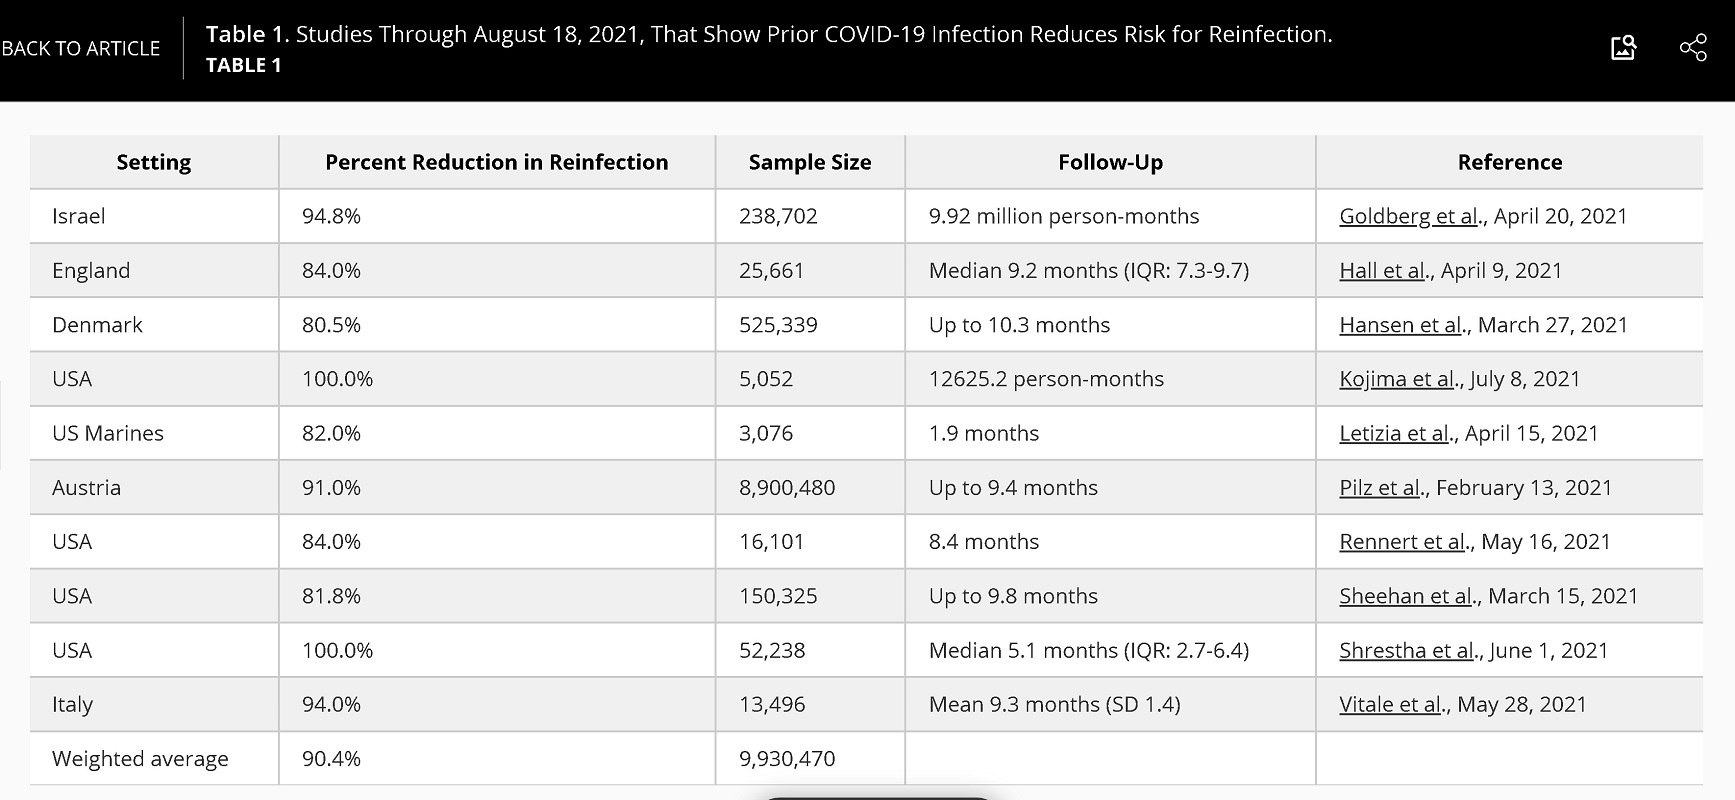Click the Weighted average 90.4% cell

(x=497, y=758)
